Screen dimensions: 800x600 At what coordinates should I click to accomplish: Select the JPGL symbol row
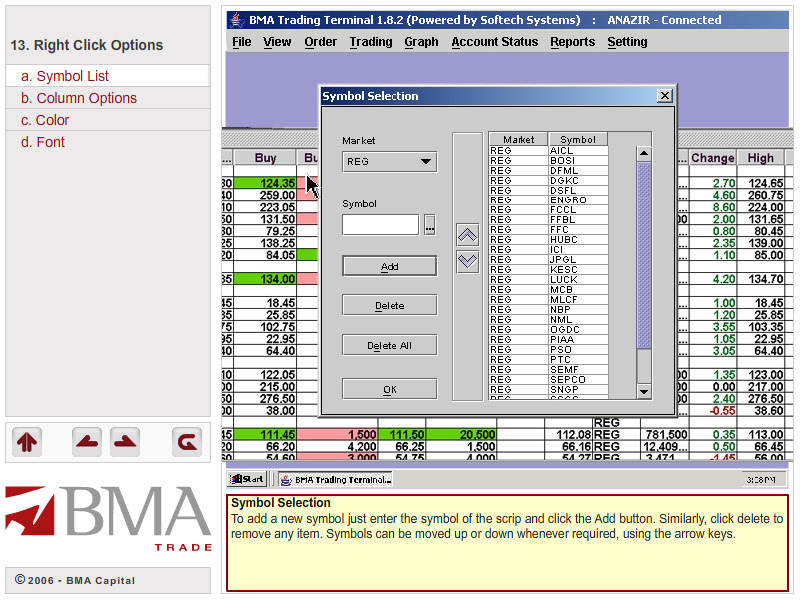(x=548, y=260)
